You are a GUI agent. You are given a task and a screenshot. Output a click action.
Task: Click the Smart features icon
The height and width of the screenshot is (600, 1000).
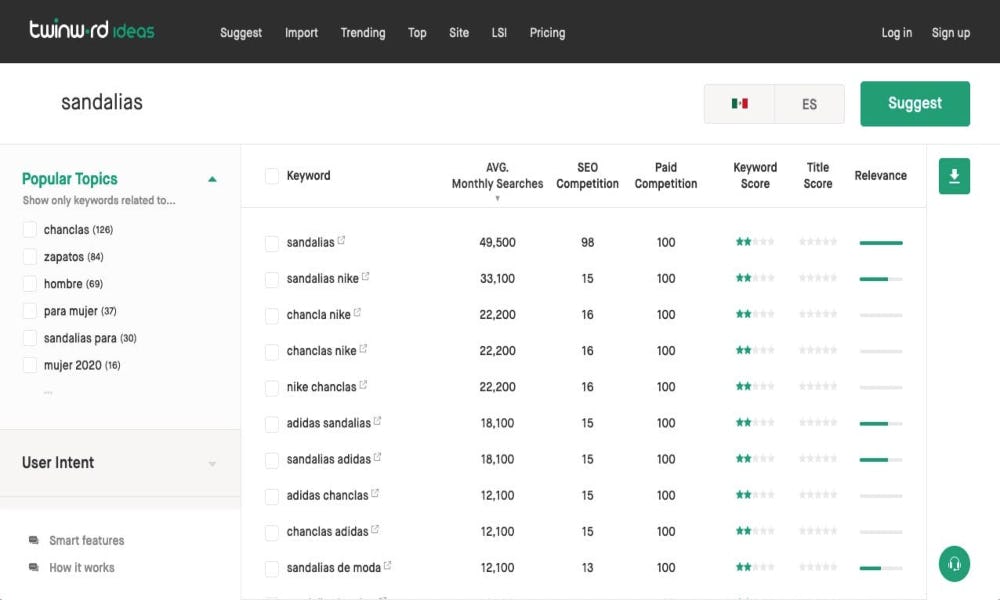click(36, 540)
